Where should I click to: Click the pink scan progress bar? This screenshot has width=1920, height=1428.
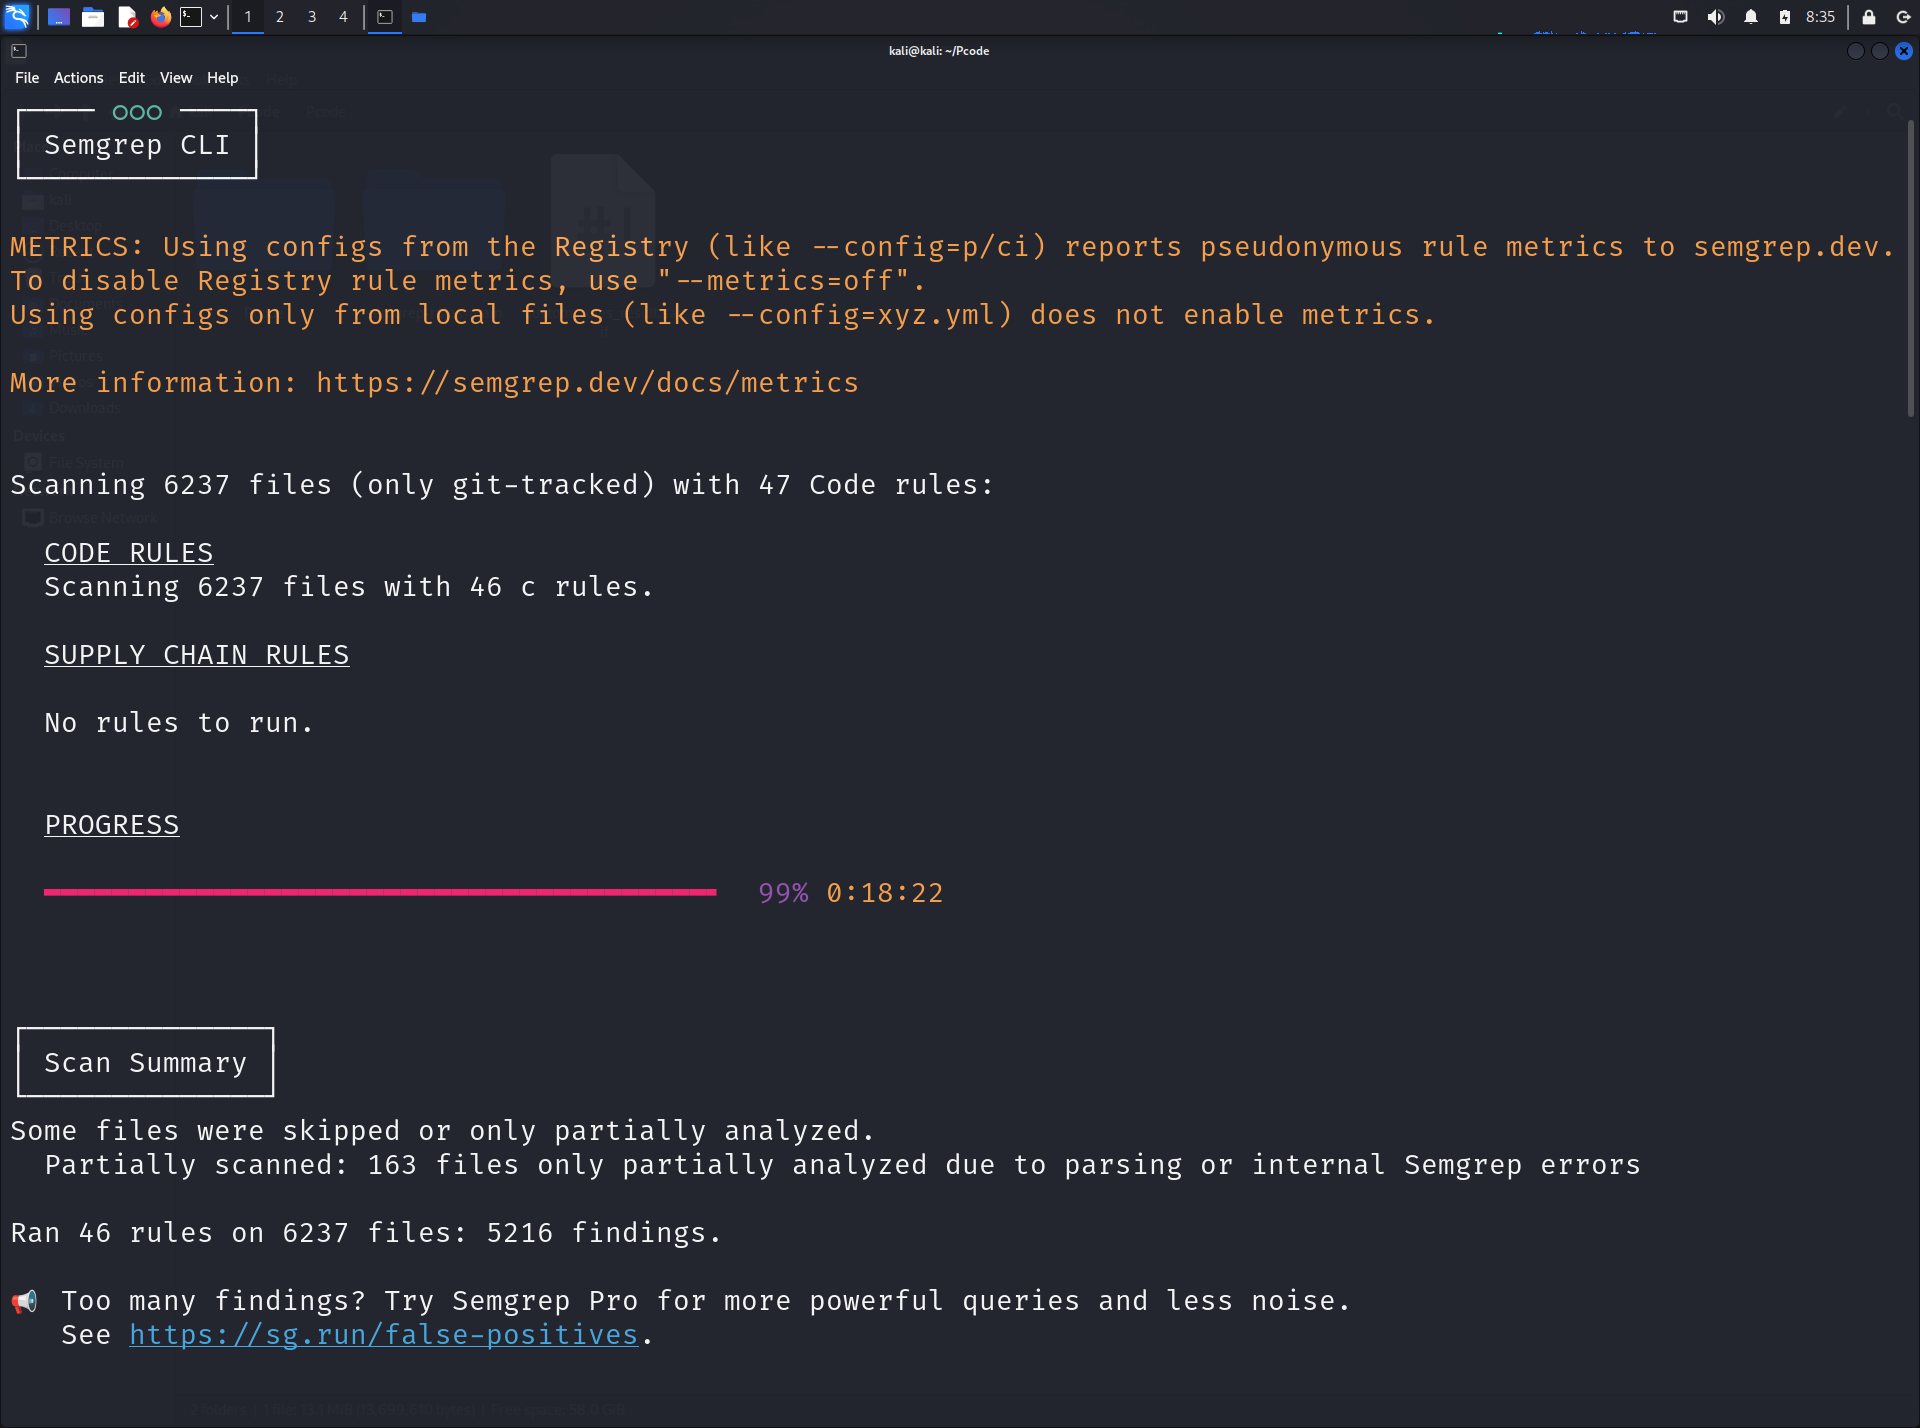click(x=380, y=892)
